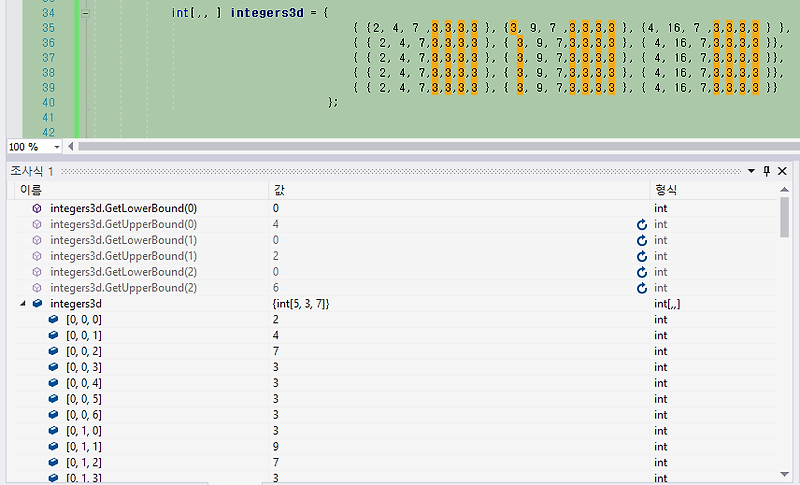
Task: Click the int keyword on line 34
Action: tap(180, 13)
